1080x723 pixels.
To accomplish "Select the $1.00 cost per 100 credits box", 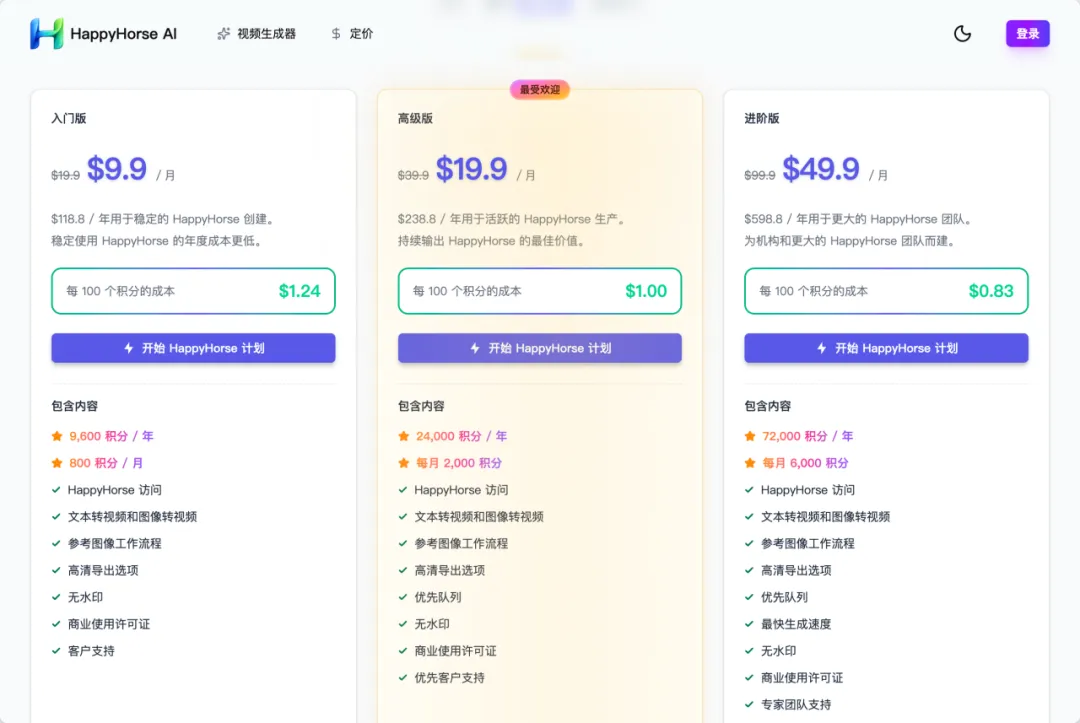I will (540, 291).
